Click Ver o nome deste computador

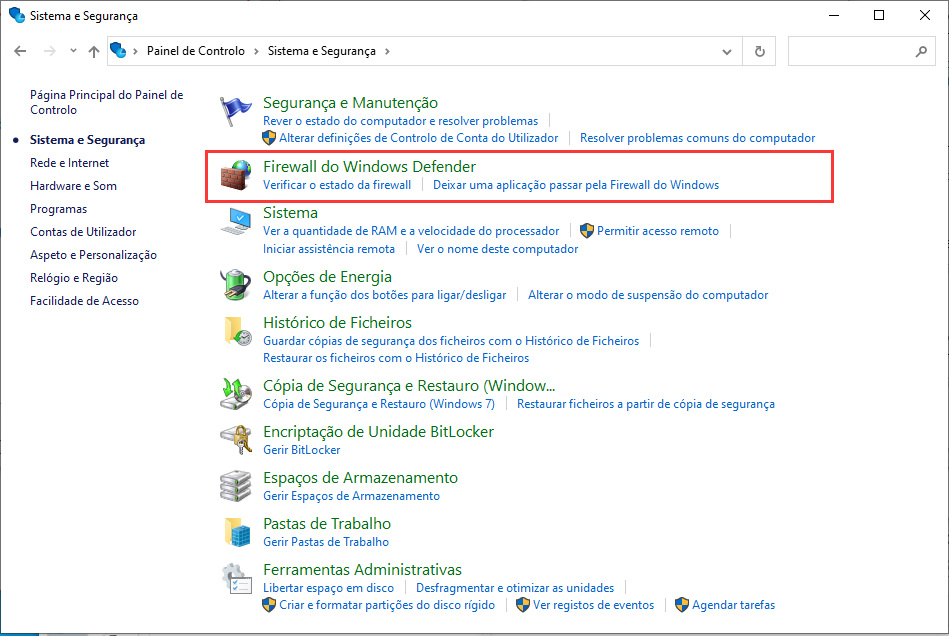[497, 249]
